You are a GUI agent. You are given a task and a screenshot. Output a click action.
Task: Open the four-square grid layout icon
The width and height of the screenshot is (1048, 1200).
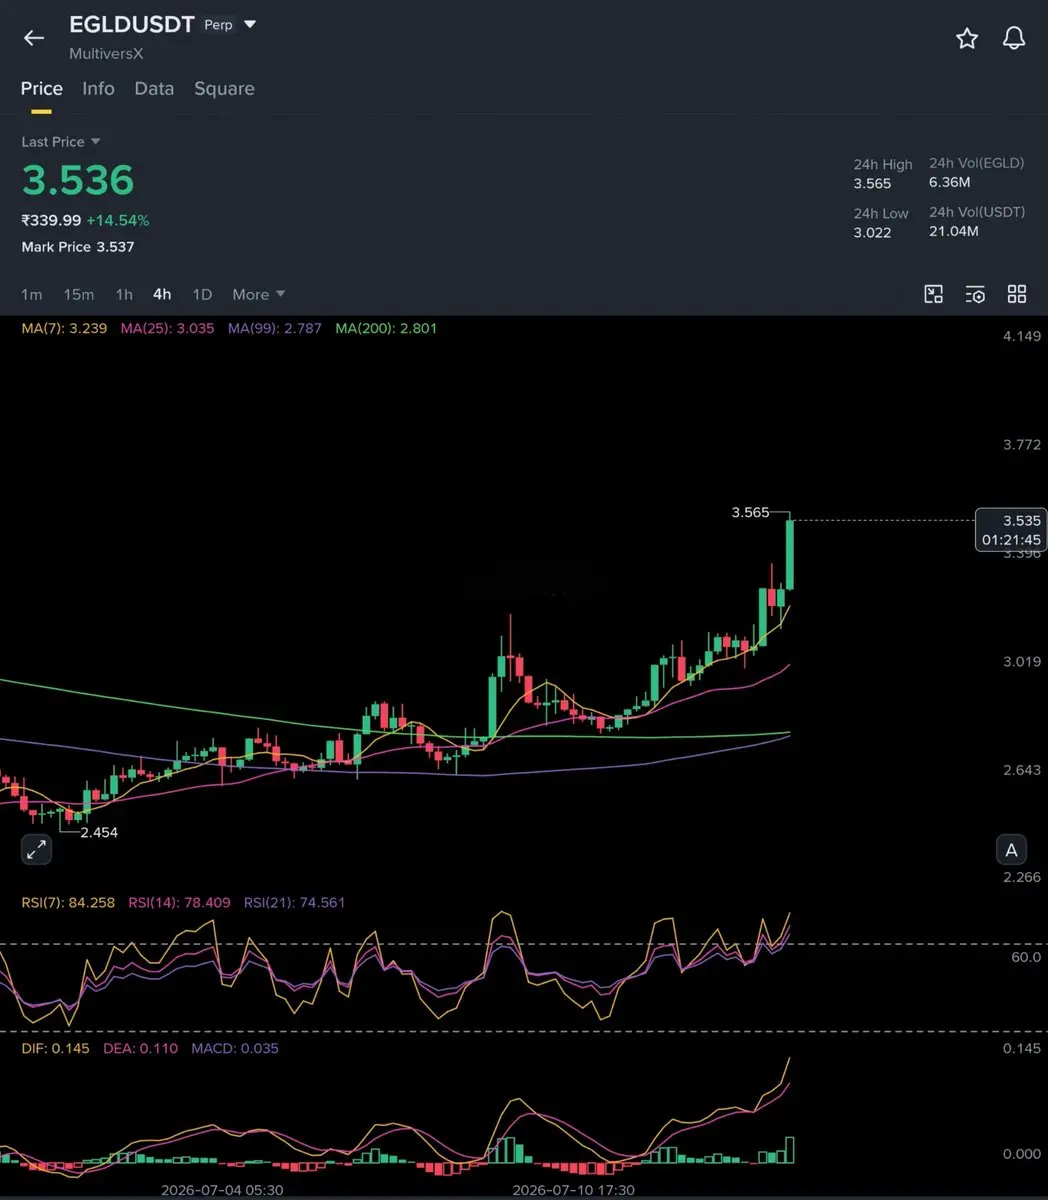1017,293
